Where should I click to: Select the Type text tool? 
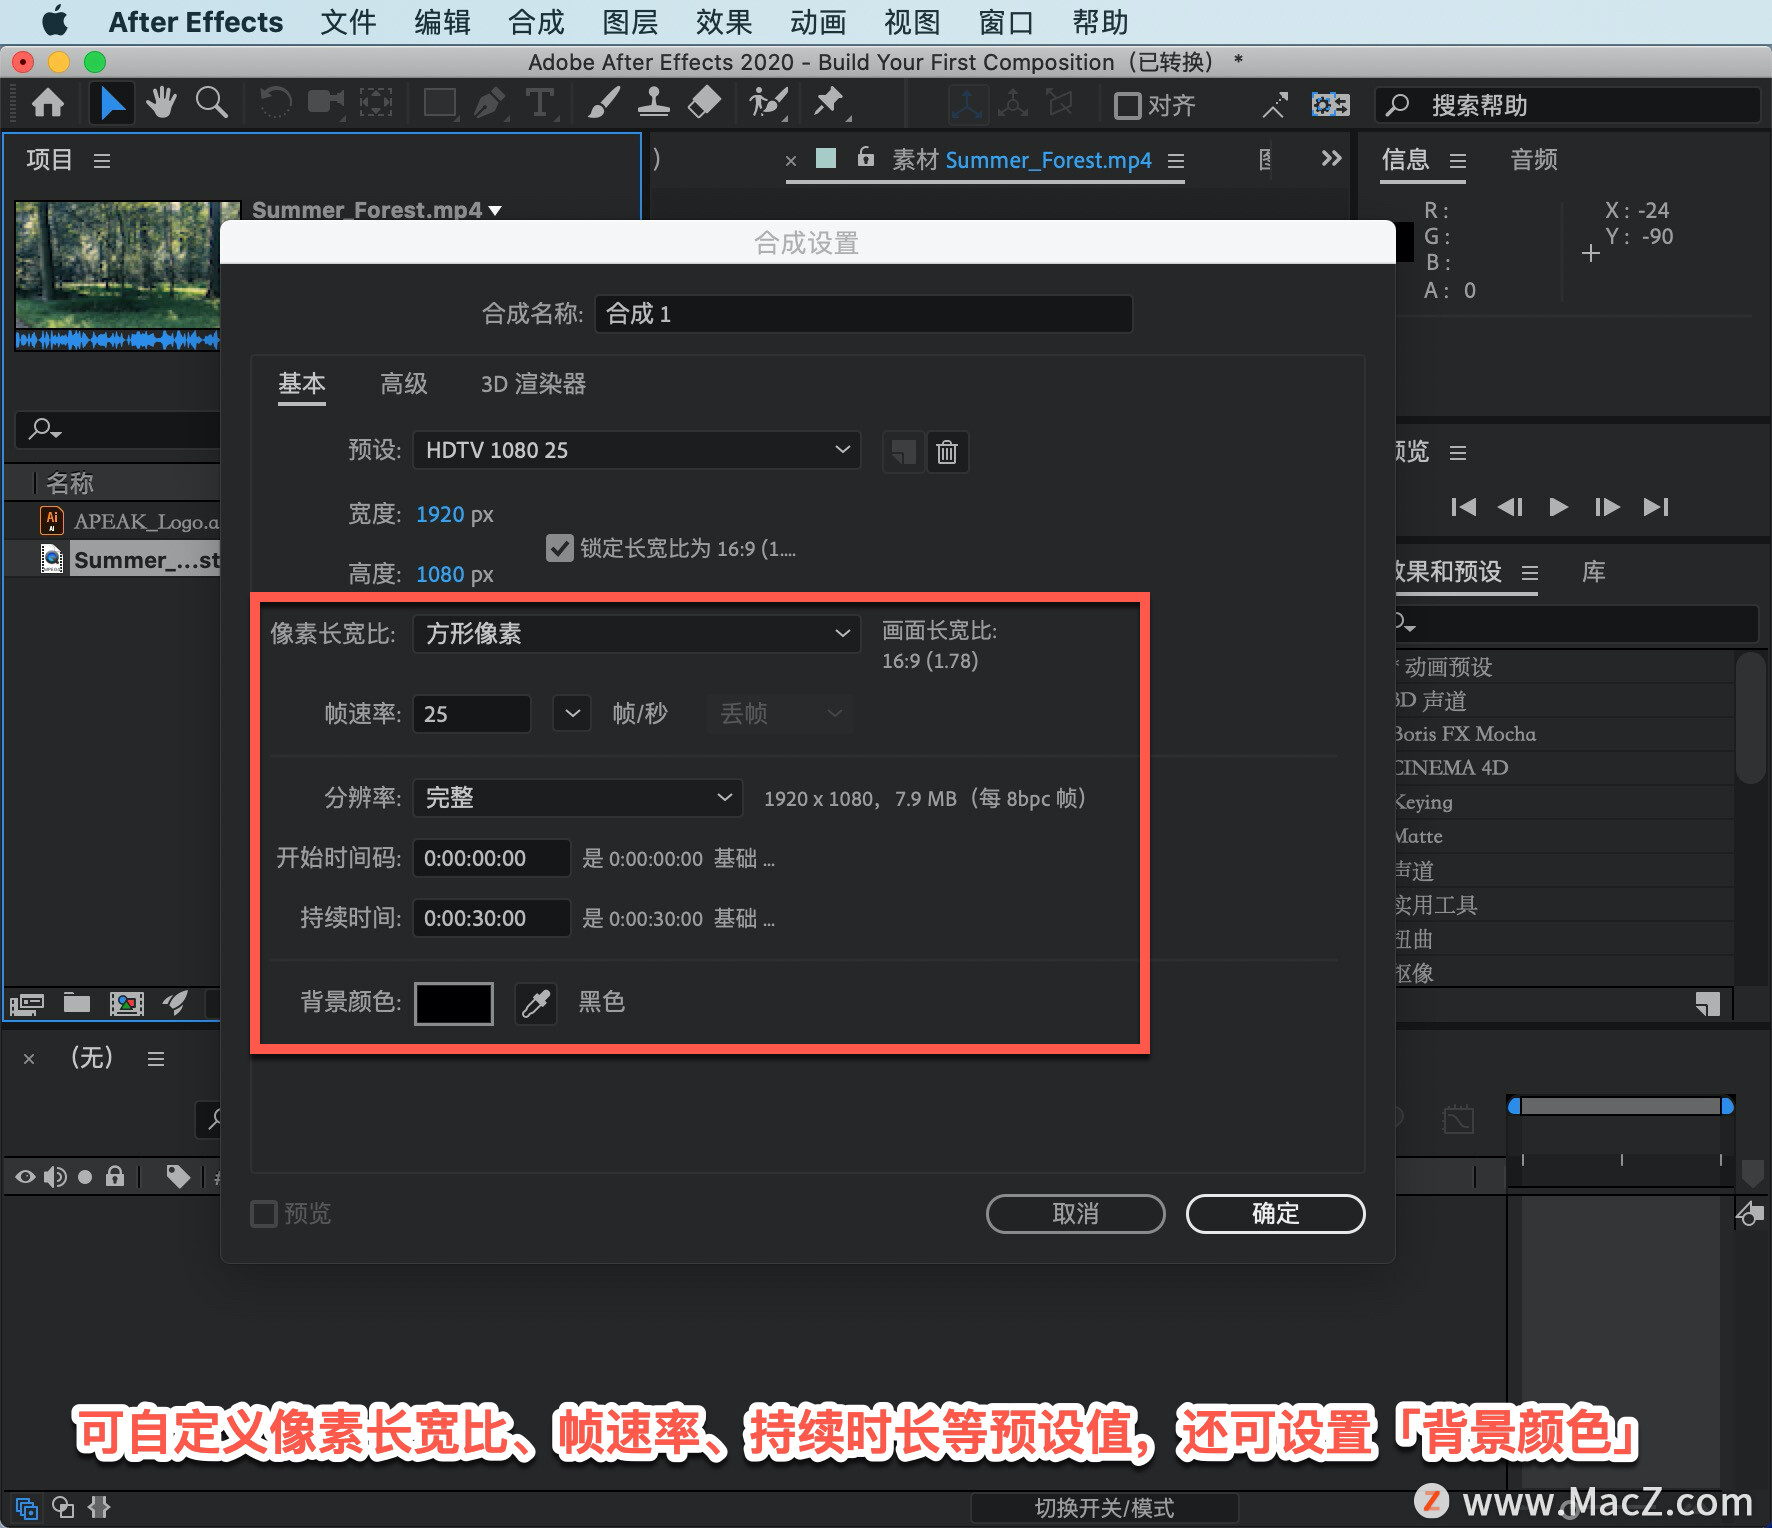[540, 103]
